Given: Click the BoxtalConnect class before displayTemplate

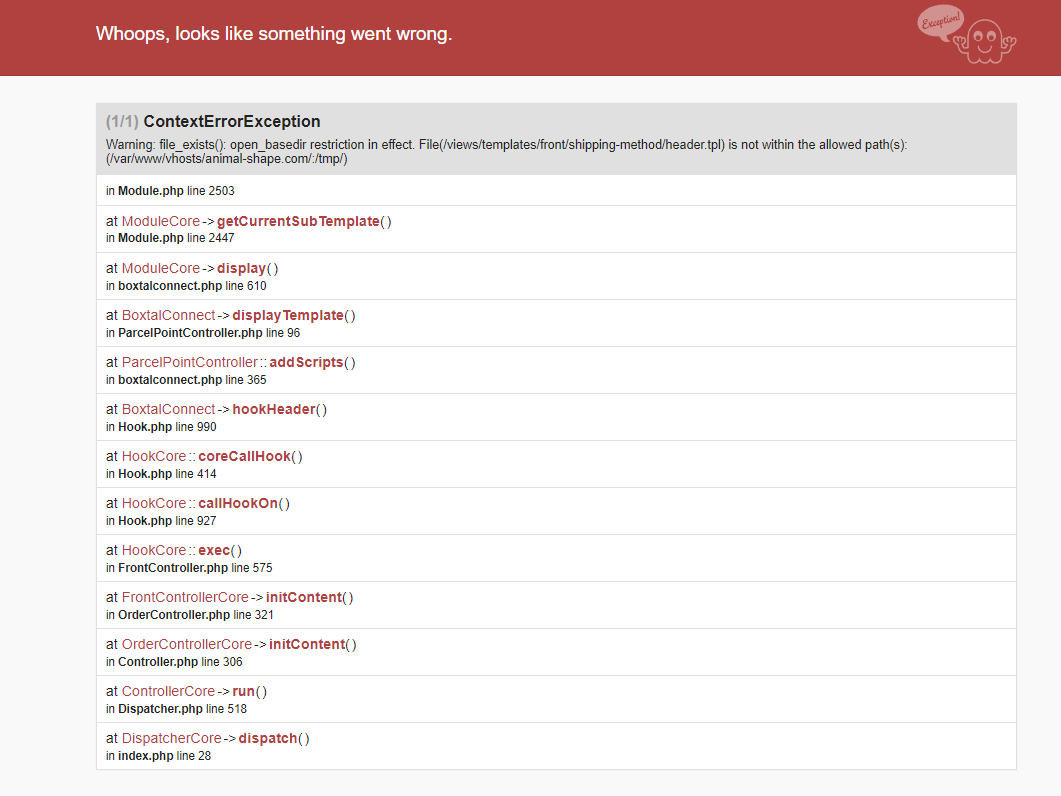Looking at the screenshot, I should point(168,315).
